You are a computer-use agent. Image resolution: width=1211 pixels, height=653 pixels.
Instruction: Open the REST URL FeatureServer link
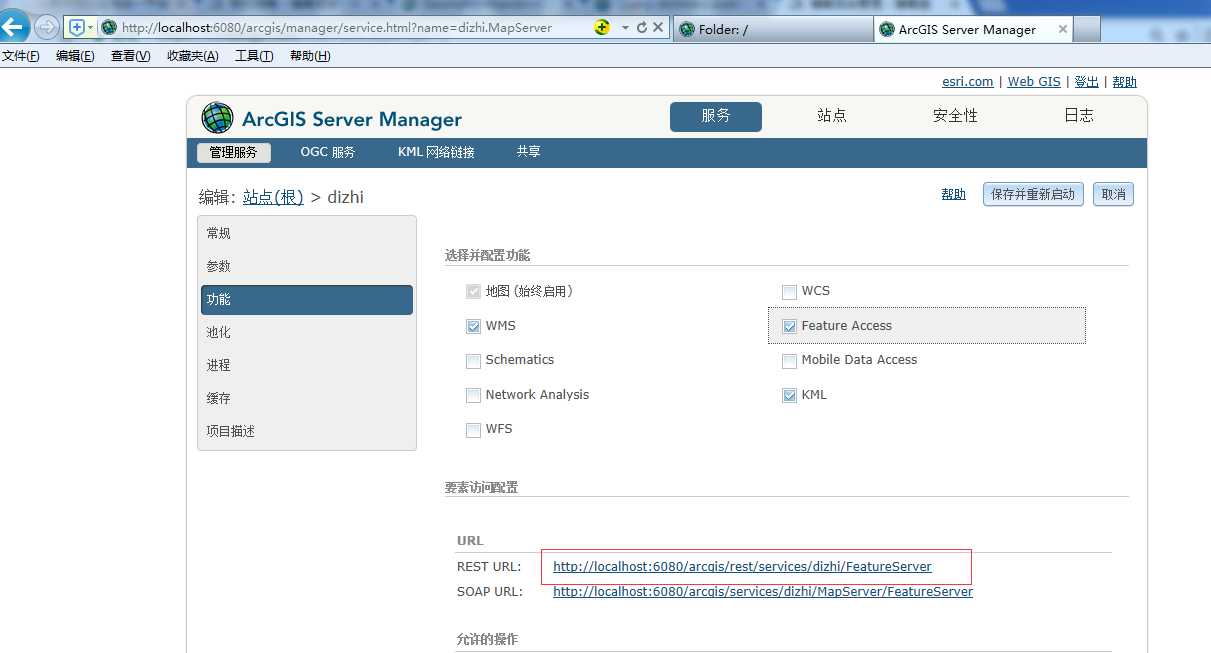point(742,567)
